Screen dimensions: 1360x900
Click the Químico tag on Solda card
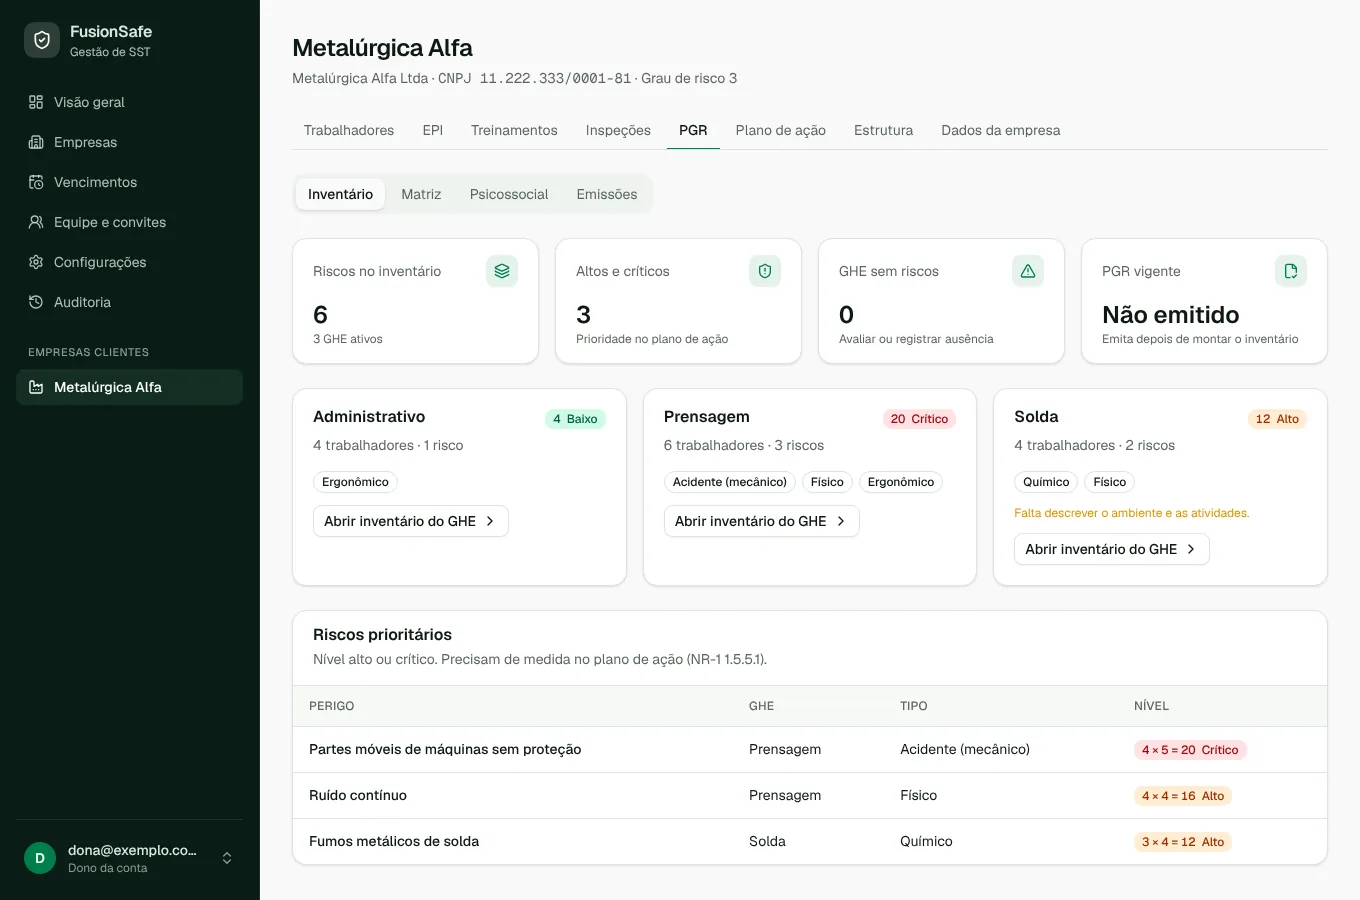tap(1046, 482)
